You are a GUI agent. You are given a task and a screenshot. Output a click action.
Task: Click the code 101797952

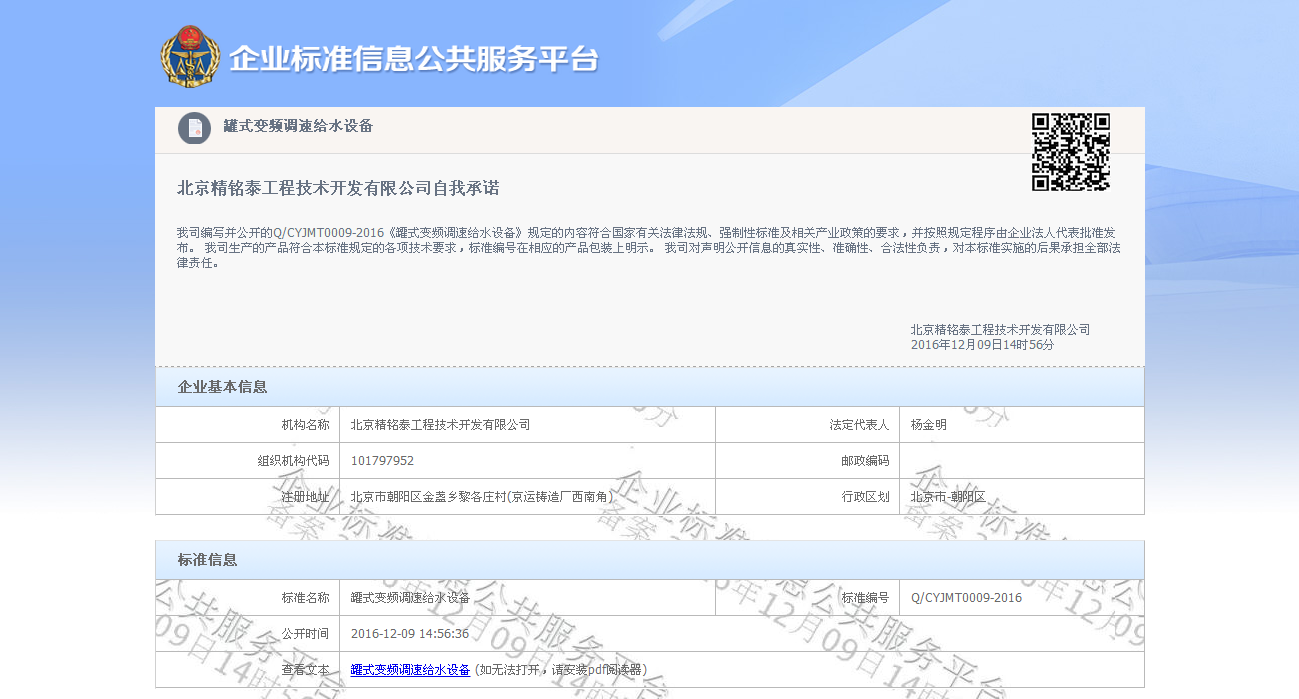click(382, 461)
